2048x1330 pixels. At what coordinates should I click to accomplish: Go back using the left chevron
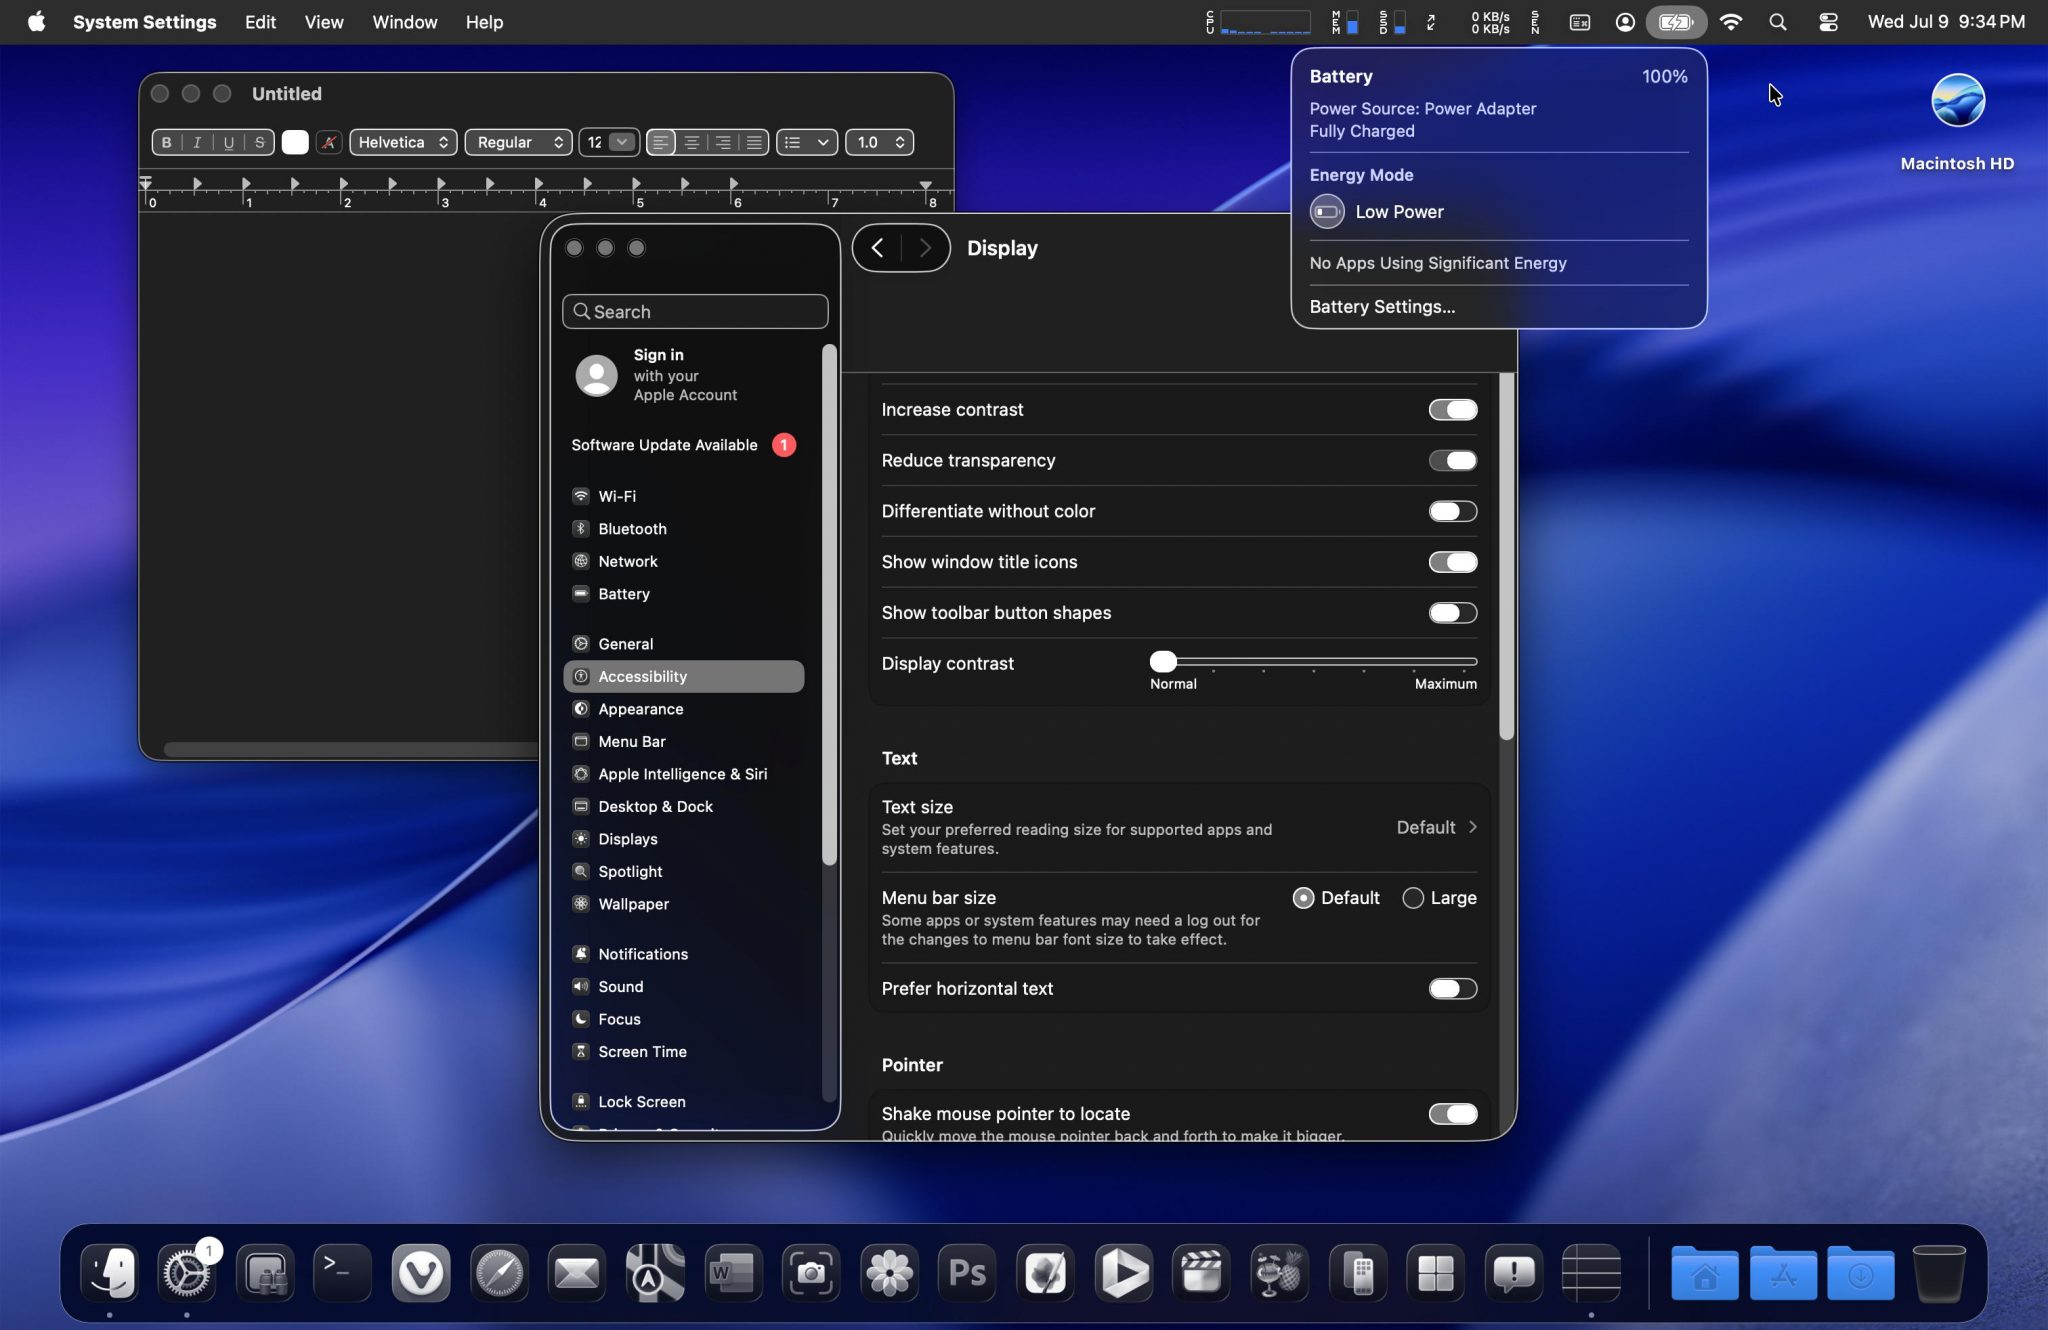(x=877, y=248)
